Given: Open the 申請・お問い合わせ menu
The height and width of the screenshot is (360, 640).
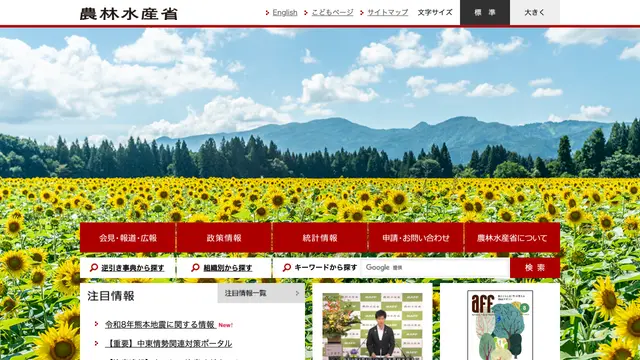Looking at the screenshot, I should tap(416, 238).
